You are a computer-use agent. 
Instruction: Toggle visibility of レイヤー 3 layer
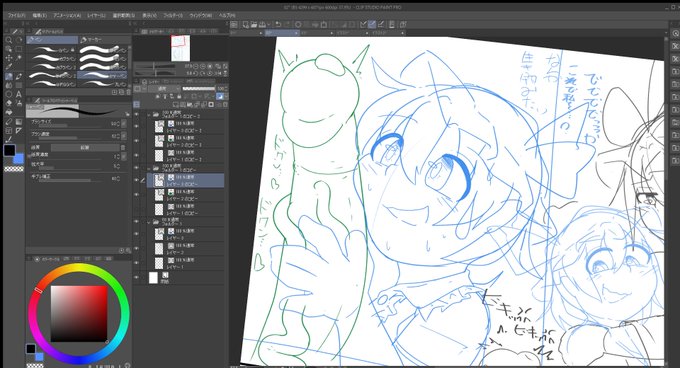click(137, 234)
